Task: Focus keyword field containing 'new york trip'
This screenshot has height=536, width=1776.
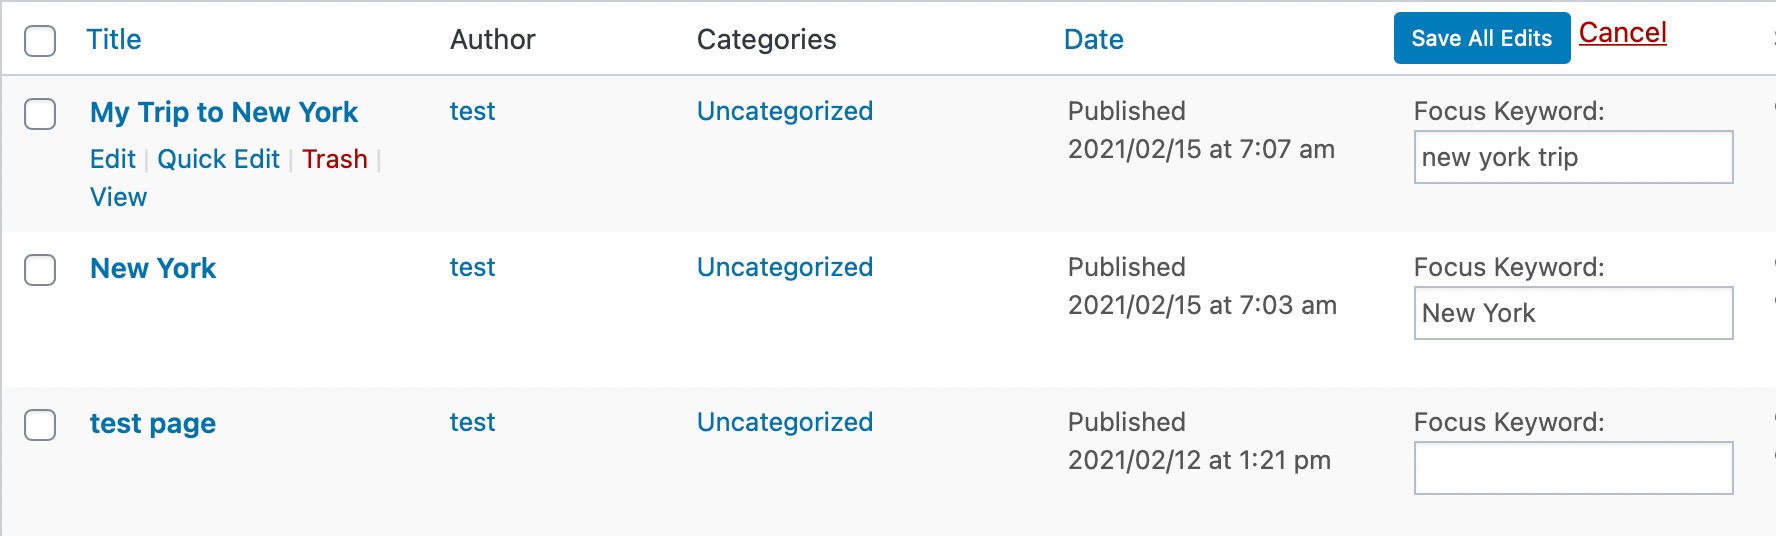Action: (1572, 158)
